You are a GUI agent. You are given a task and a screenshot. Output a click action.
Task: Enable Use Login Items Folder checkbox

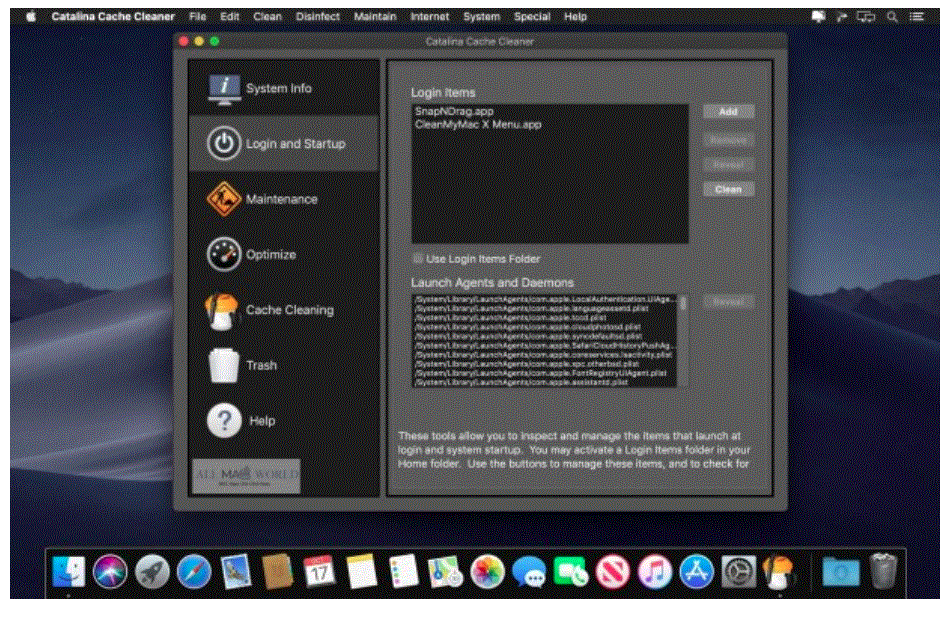[x=417, y=259]
